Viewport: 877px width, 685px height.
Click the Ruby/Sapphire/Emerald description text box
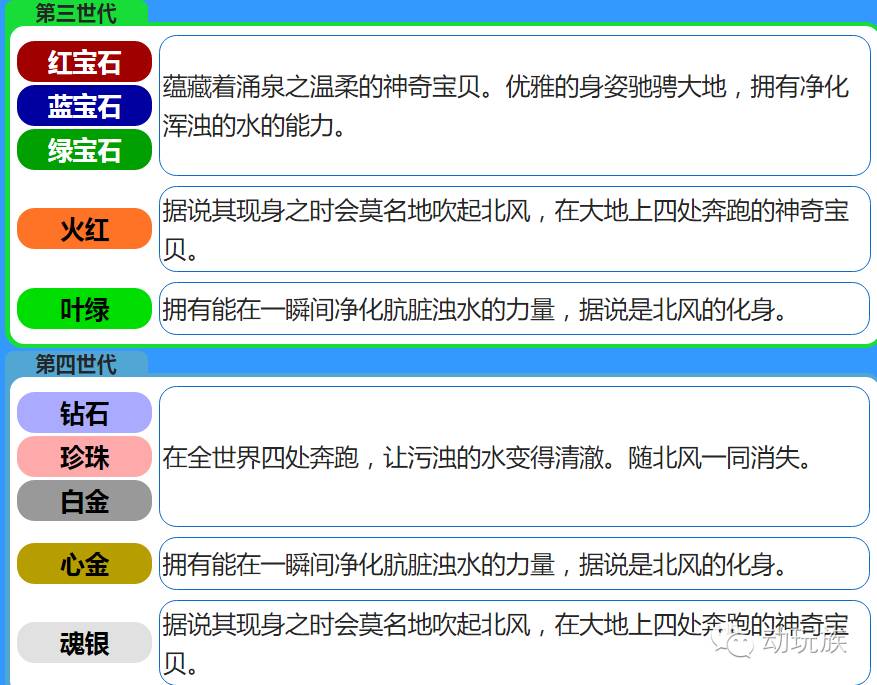pos(510,105)
